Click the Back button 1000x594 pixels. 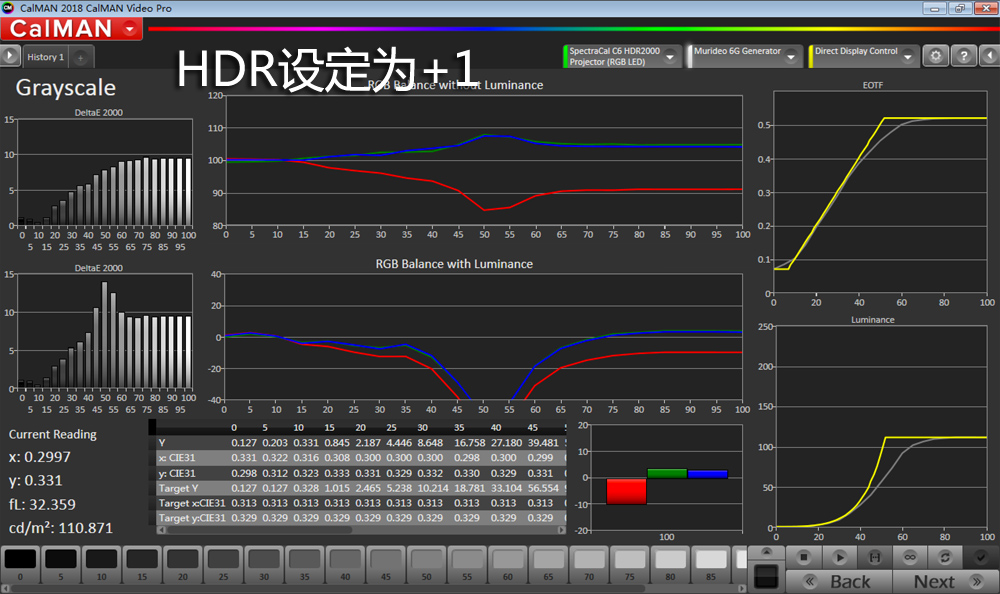pos(837,581)
